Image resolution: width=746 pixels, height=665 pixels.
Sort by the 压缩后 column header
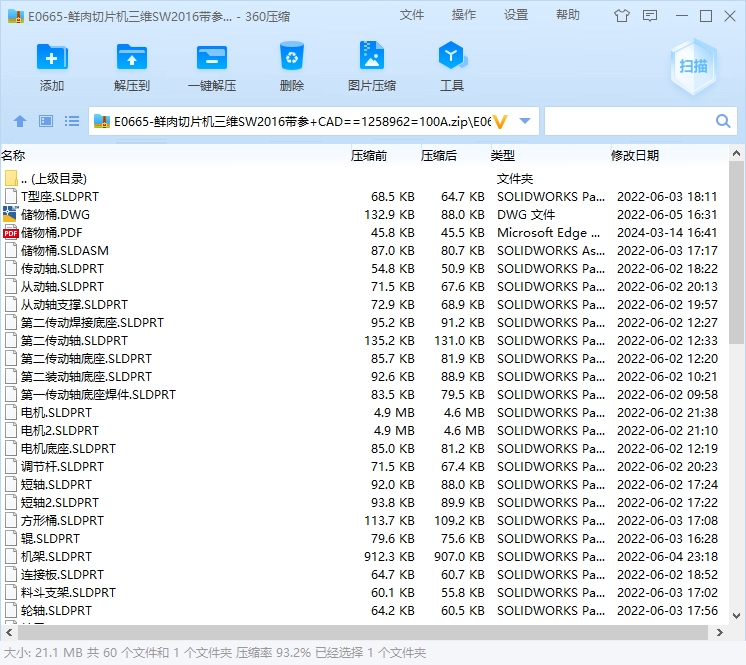(439, 156)
